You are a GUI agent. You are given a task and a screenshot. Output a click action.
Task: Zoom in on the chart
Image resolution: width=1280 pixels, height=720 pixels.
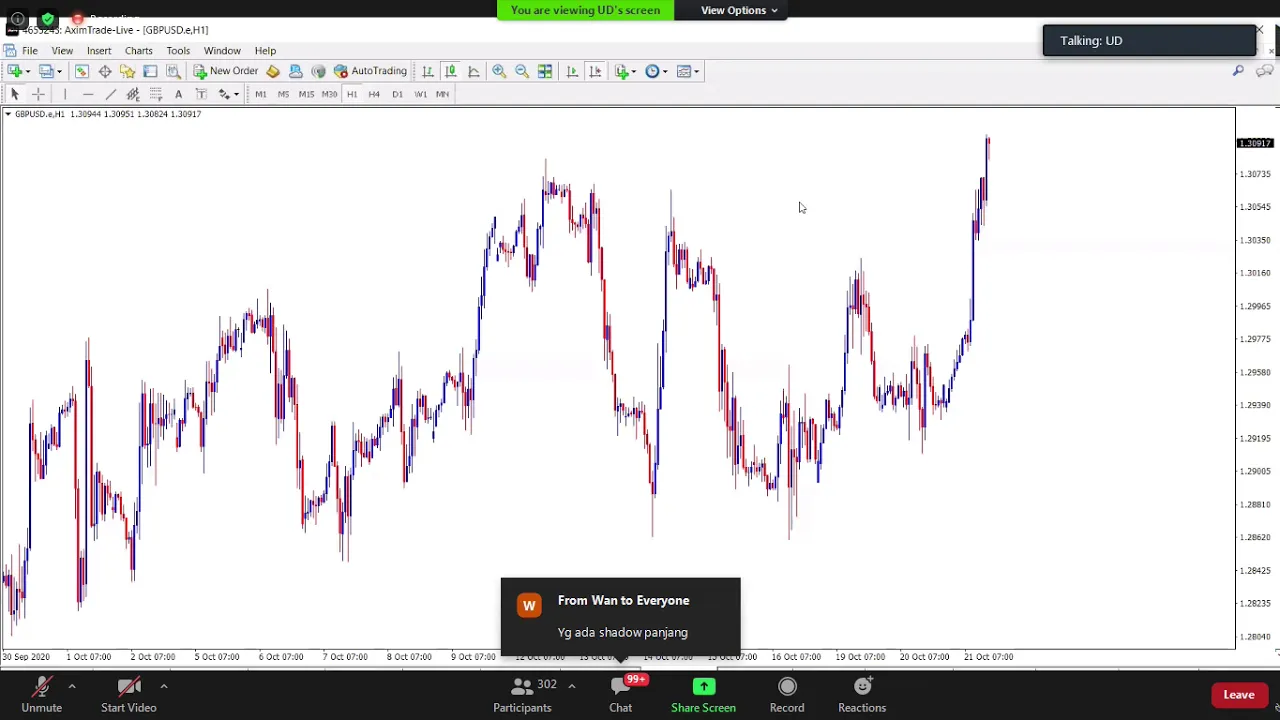pyautogui.click(x=499, y=71)
